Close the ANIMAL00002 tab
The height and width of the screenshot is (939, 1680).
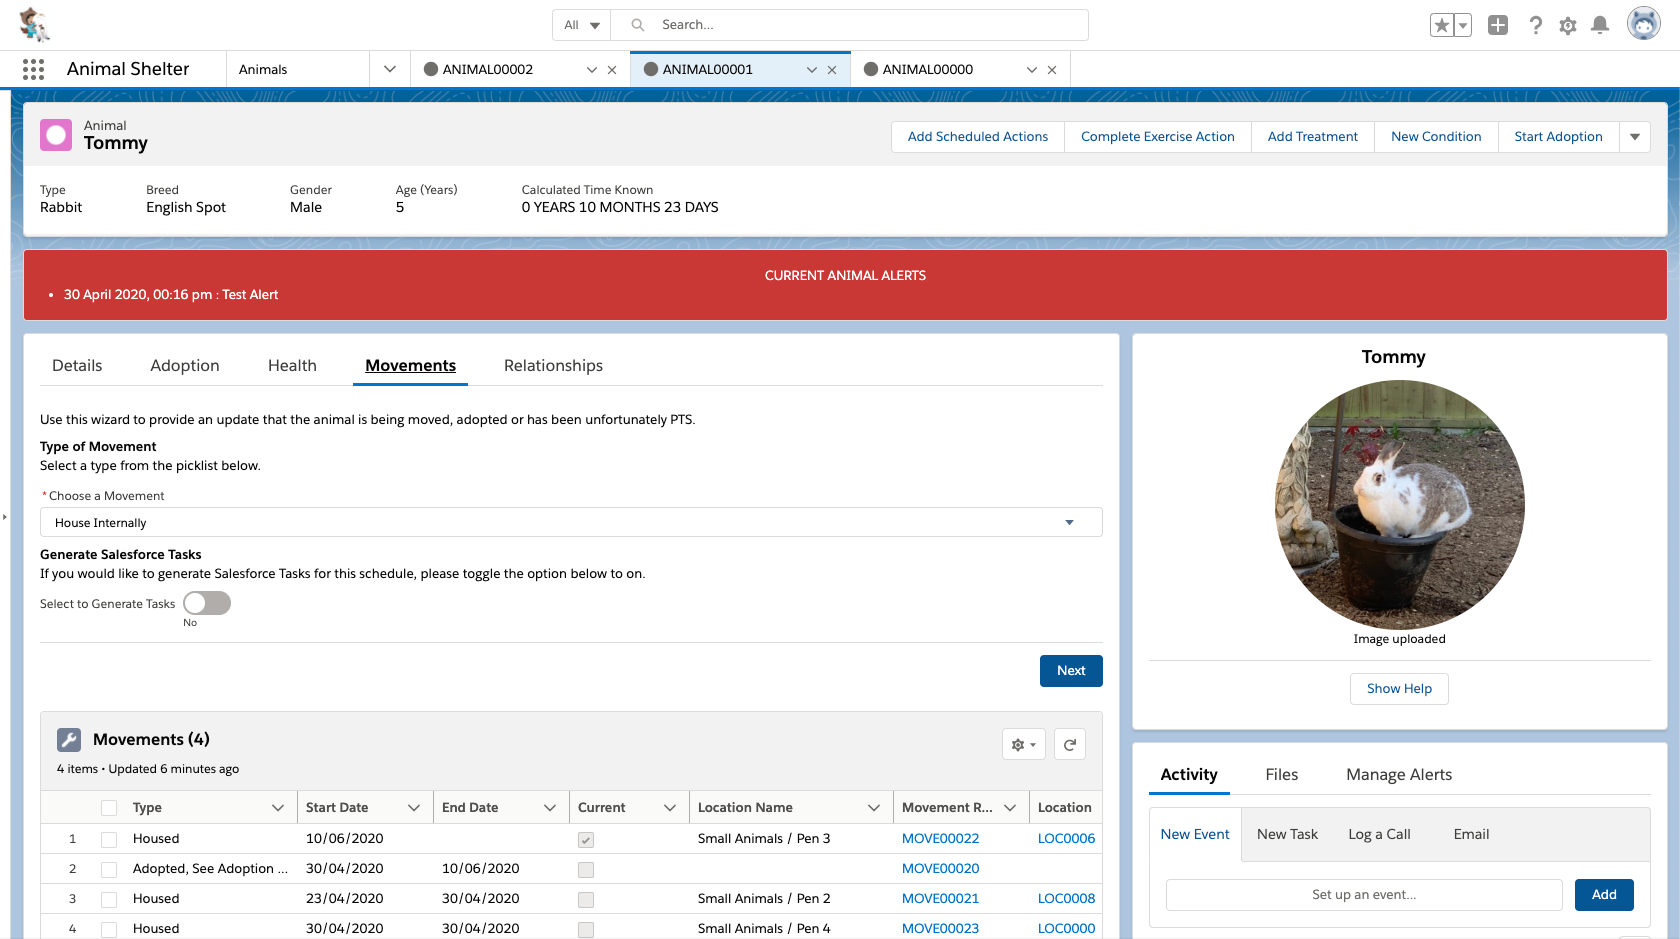pyautogui.click(x=612, y=70)
